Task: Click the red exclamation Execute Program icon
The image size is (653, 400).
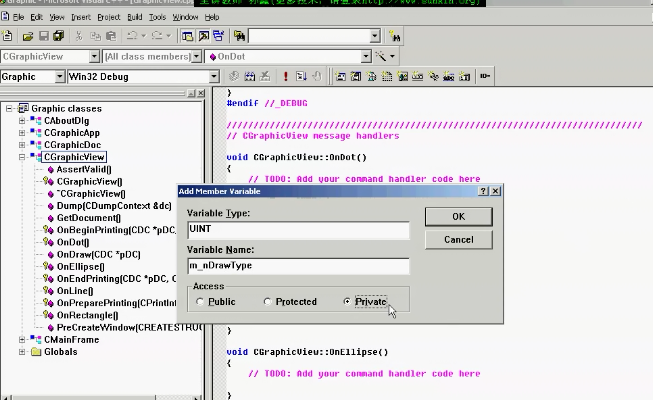Action: coord(286,76)
